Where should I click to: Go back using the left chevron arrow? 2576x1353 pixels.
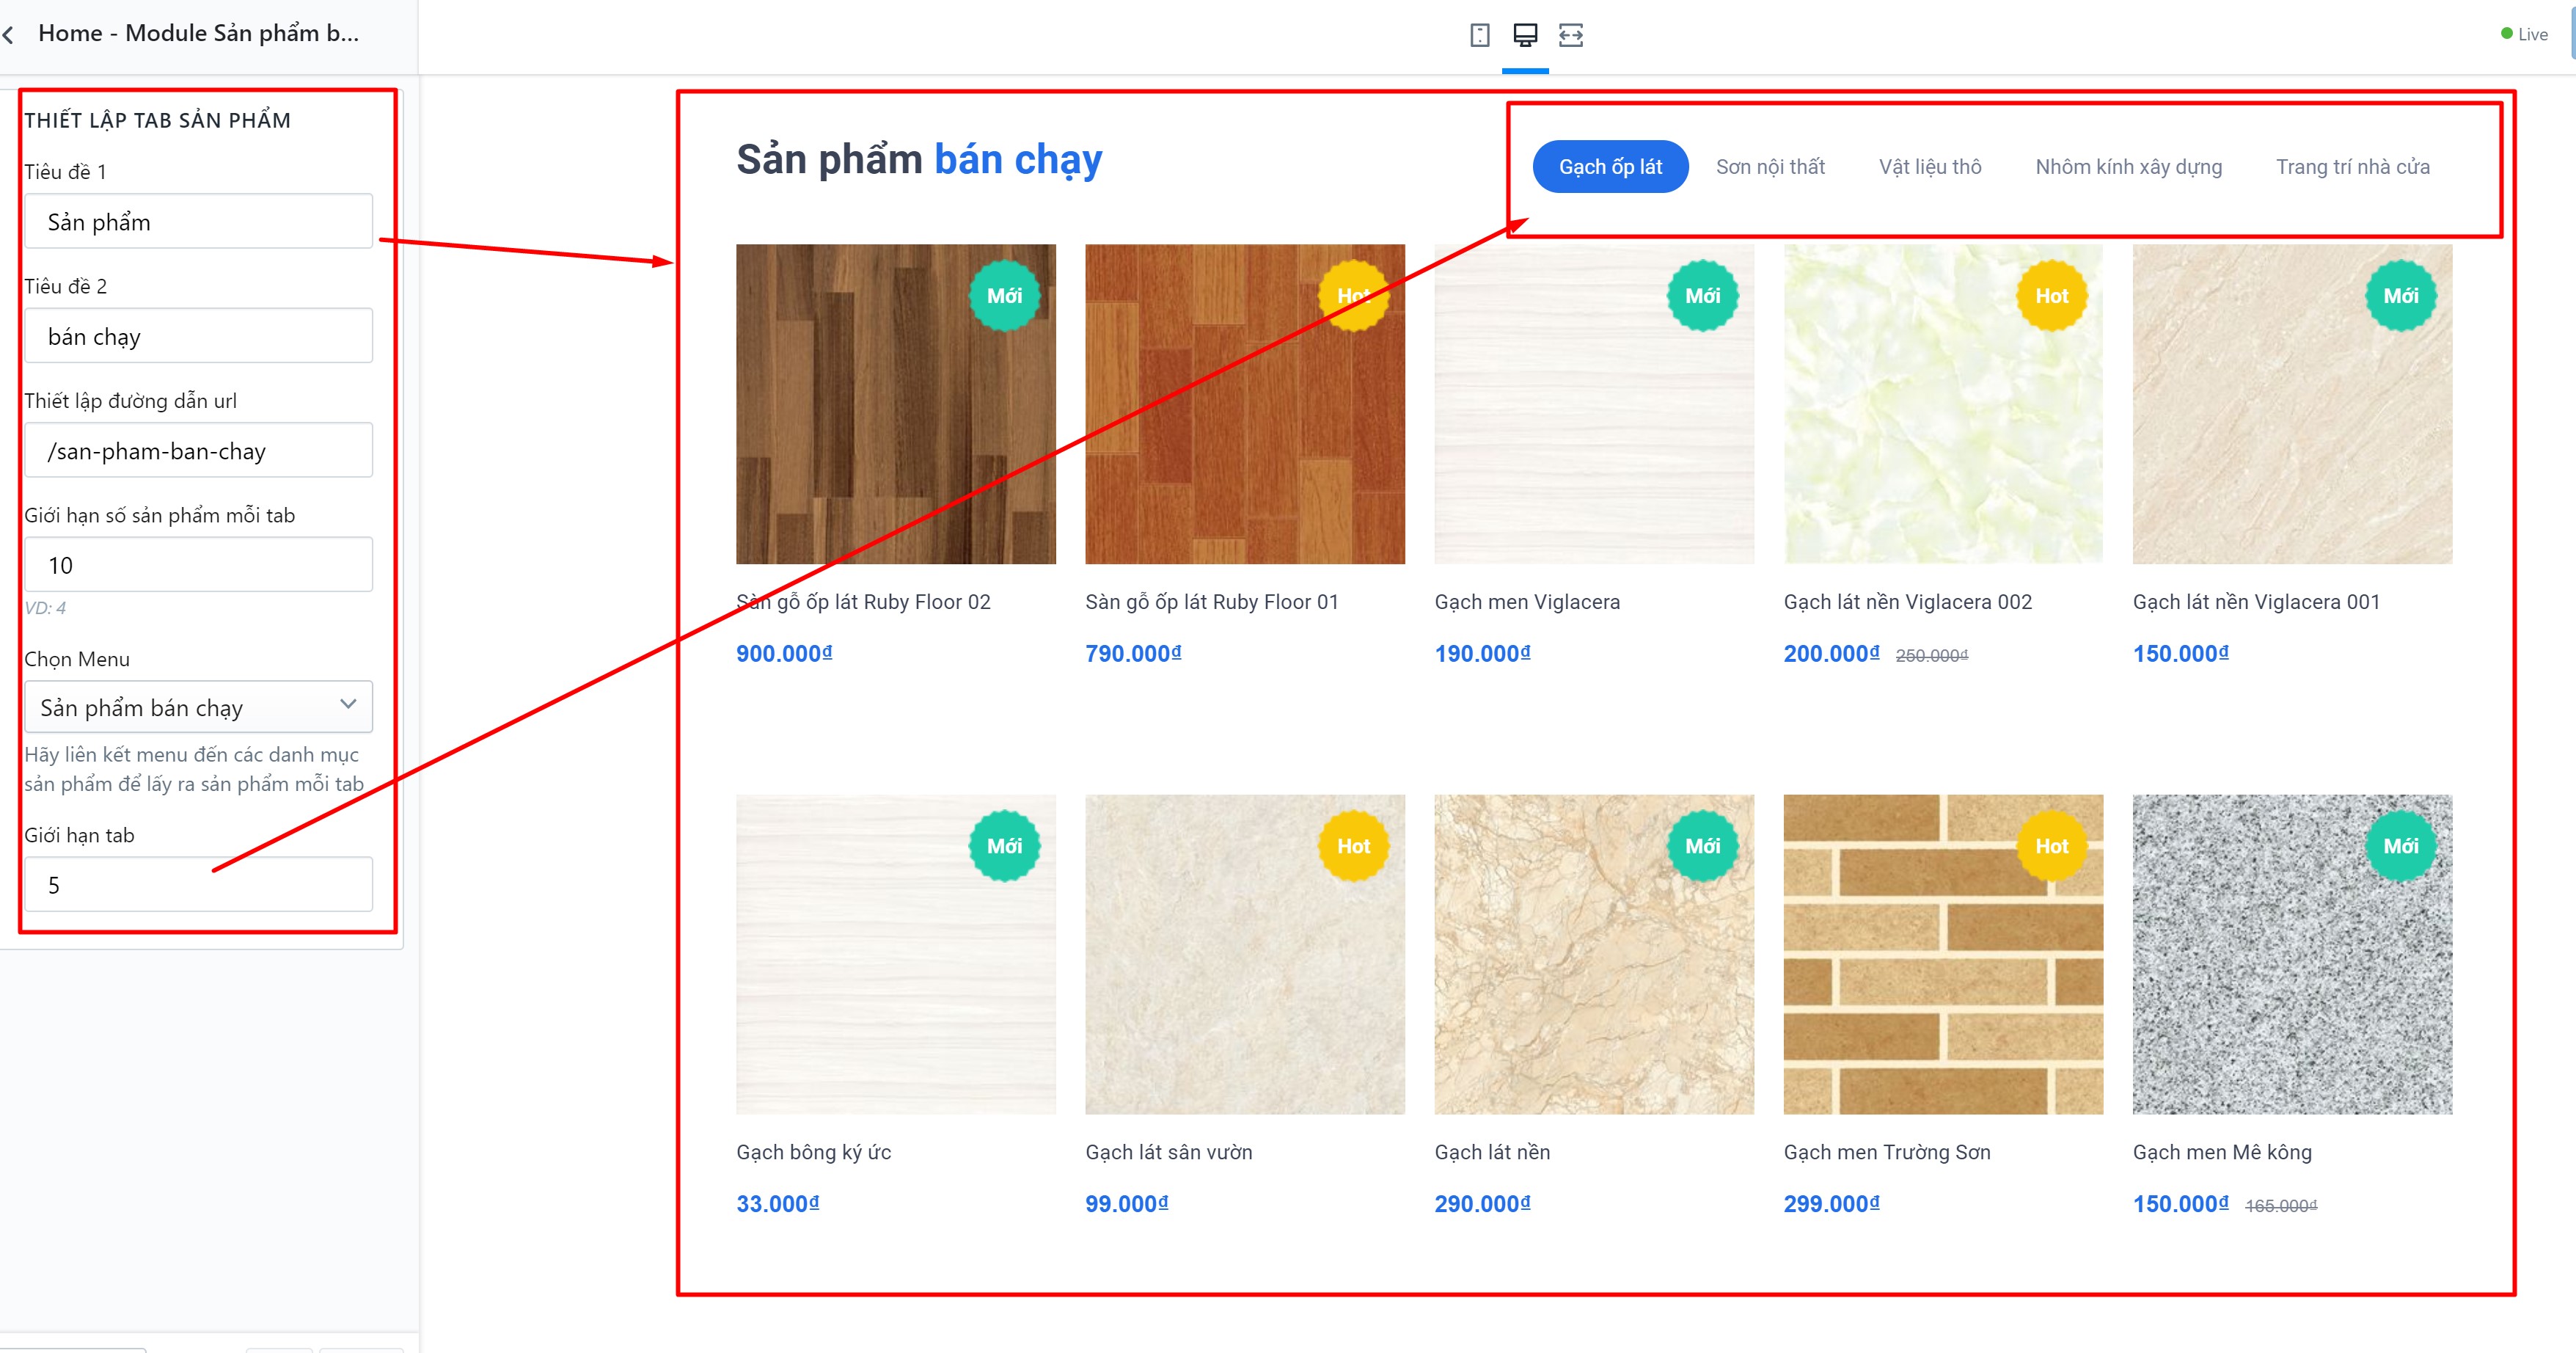tap(9, 35)
